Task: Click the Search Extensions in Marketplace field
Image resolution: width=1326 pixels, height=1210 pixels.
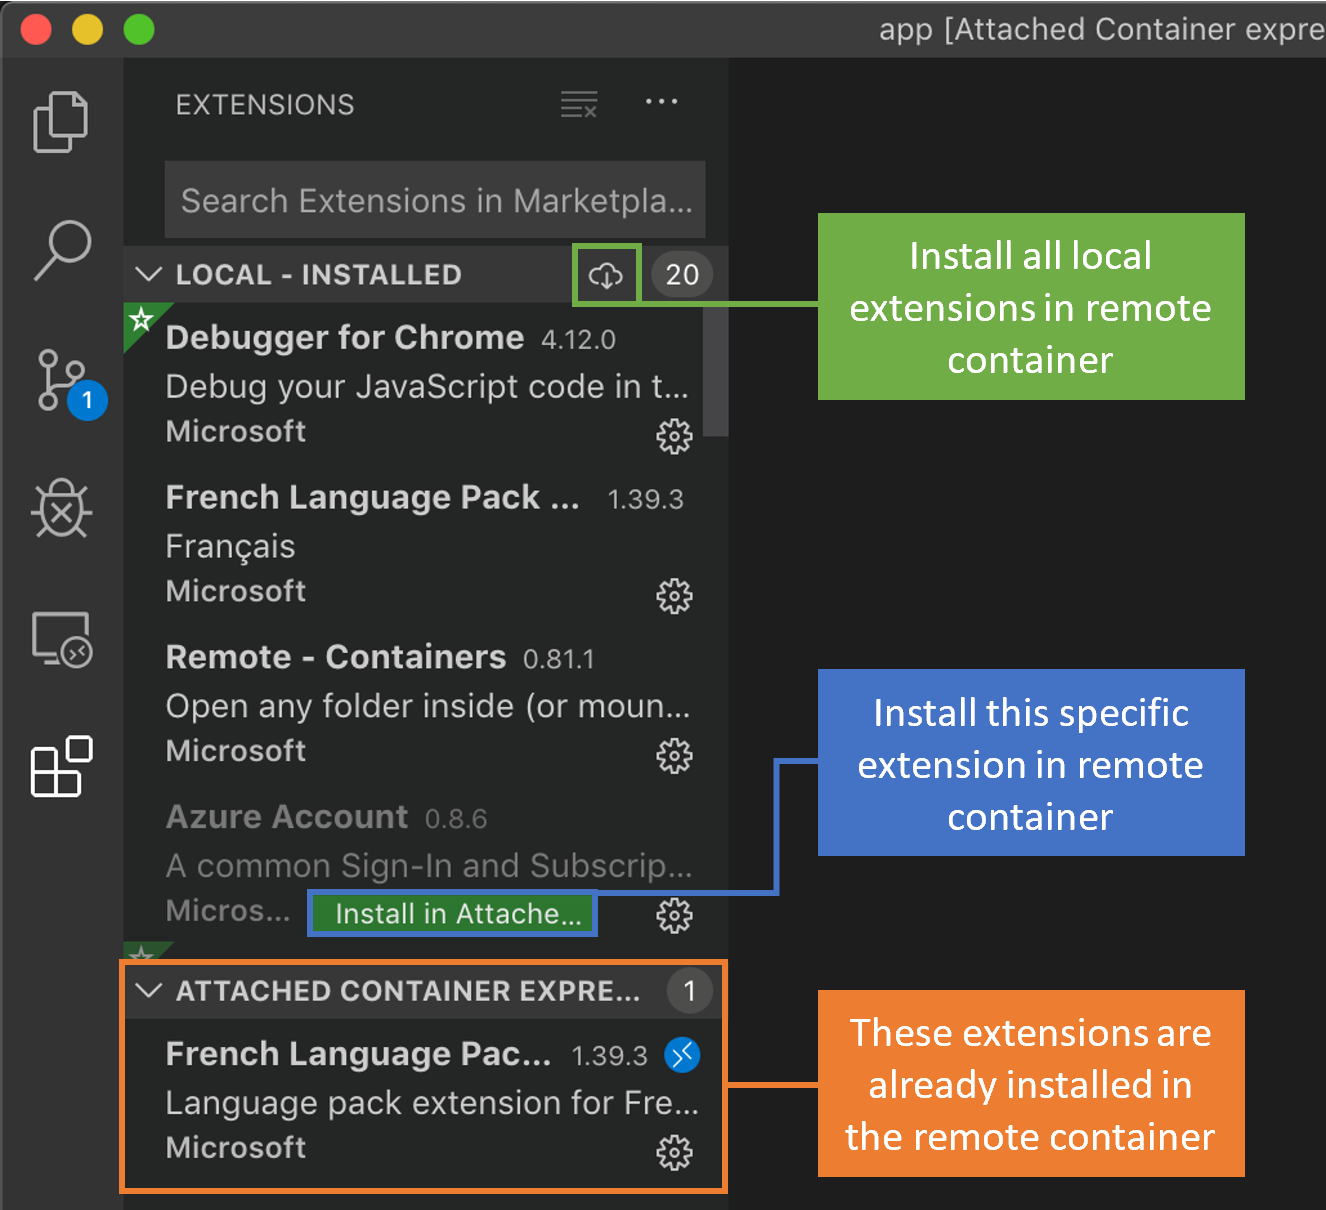Action: point(434,200)
